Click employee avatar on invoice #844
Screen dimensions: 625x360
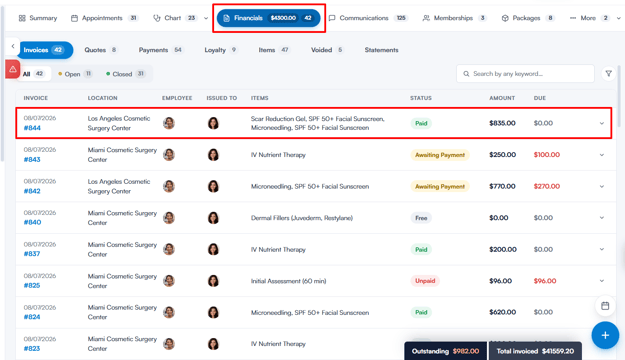coord(169,123)
